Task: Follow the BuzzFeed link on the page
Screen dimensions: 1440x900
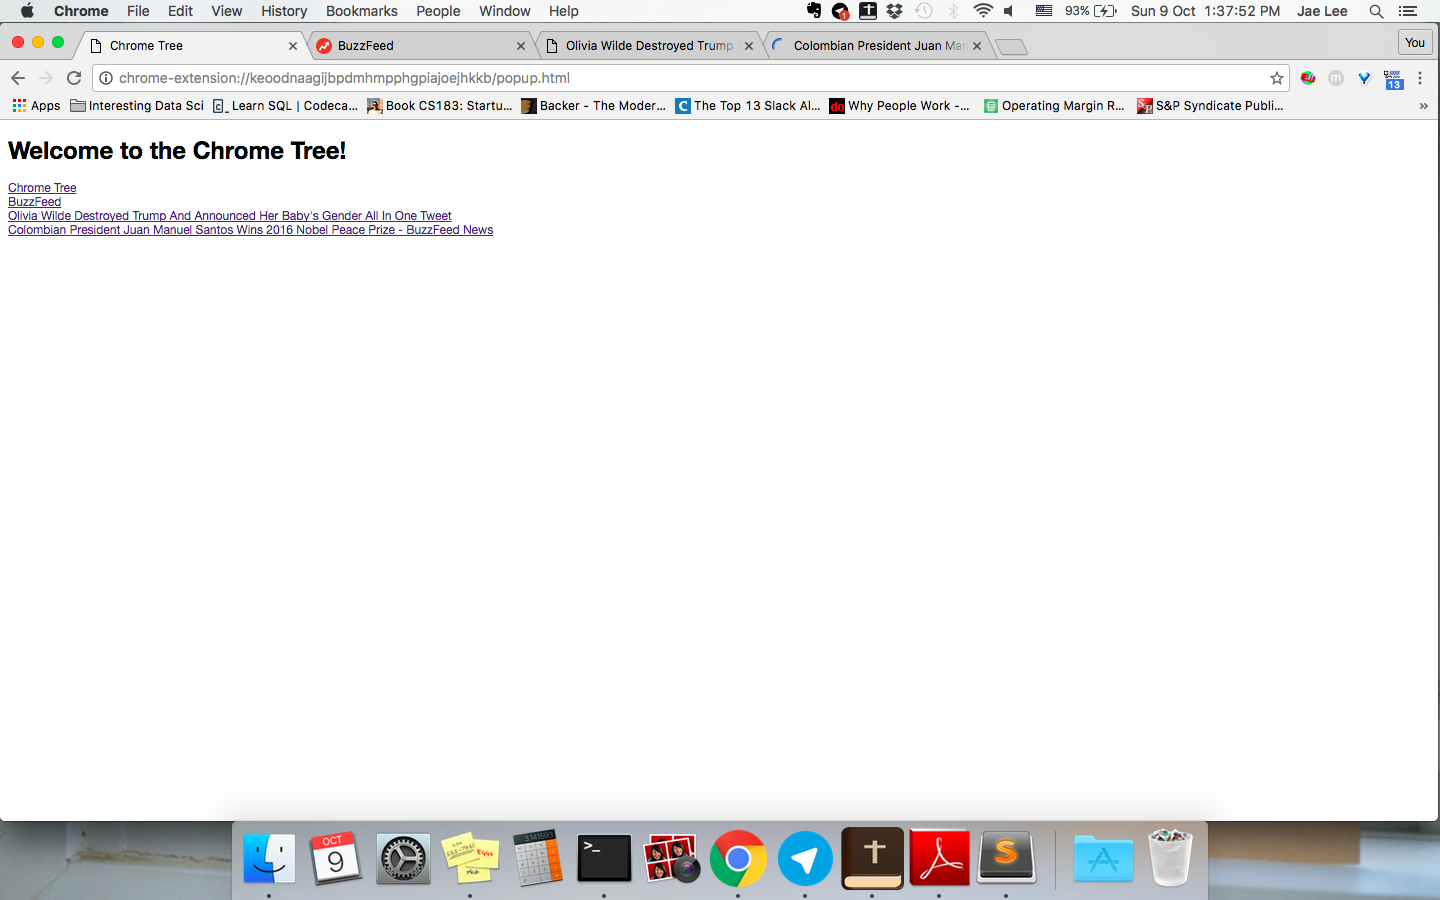Action: 34,202
